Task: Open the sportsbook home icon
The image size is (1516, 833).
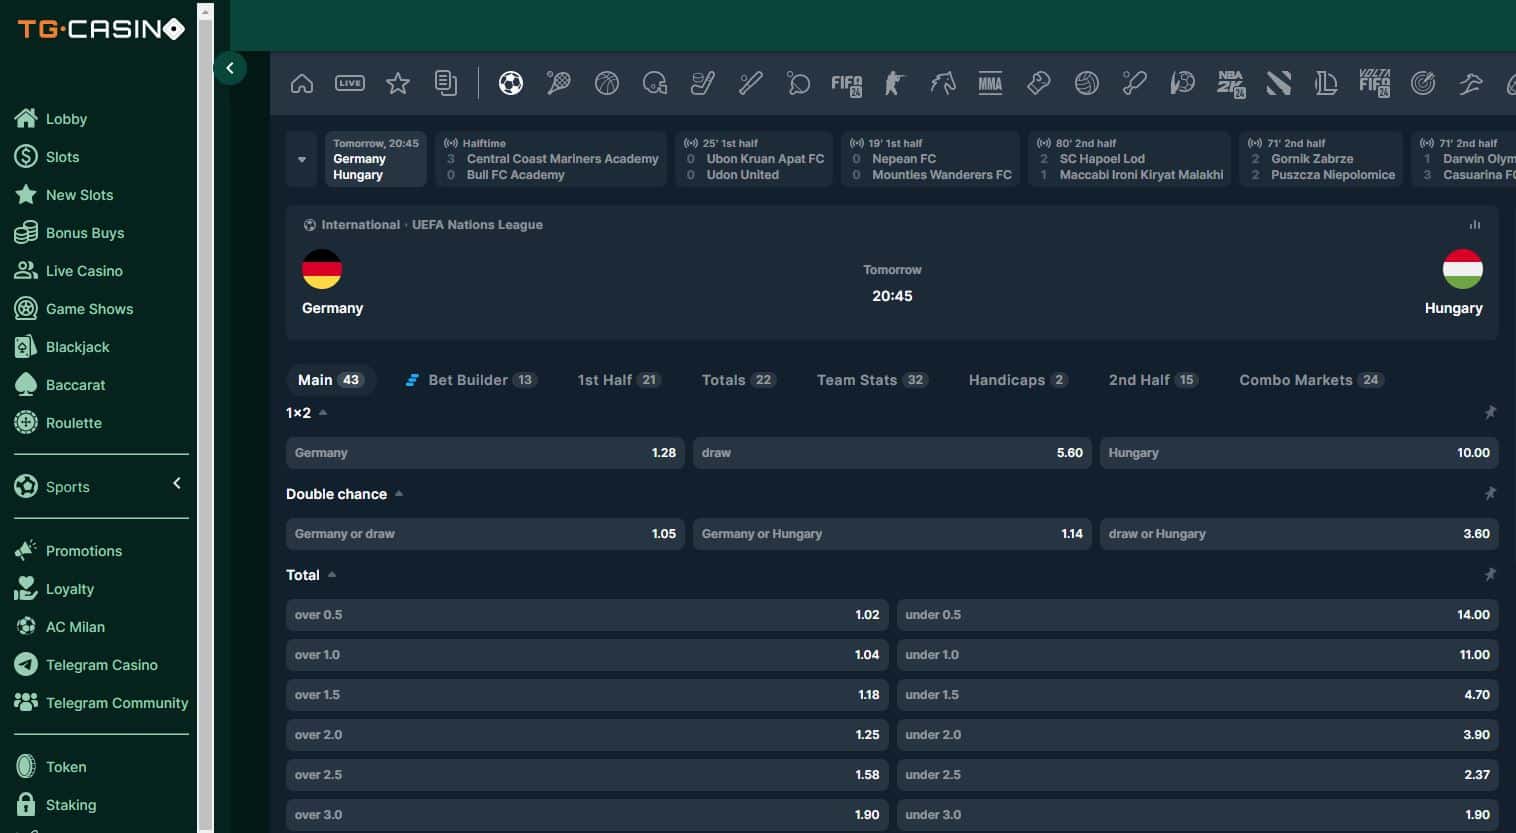Action: 302,84
